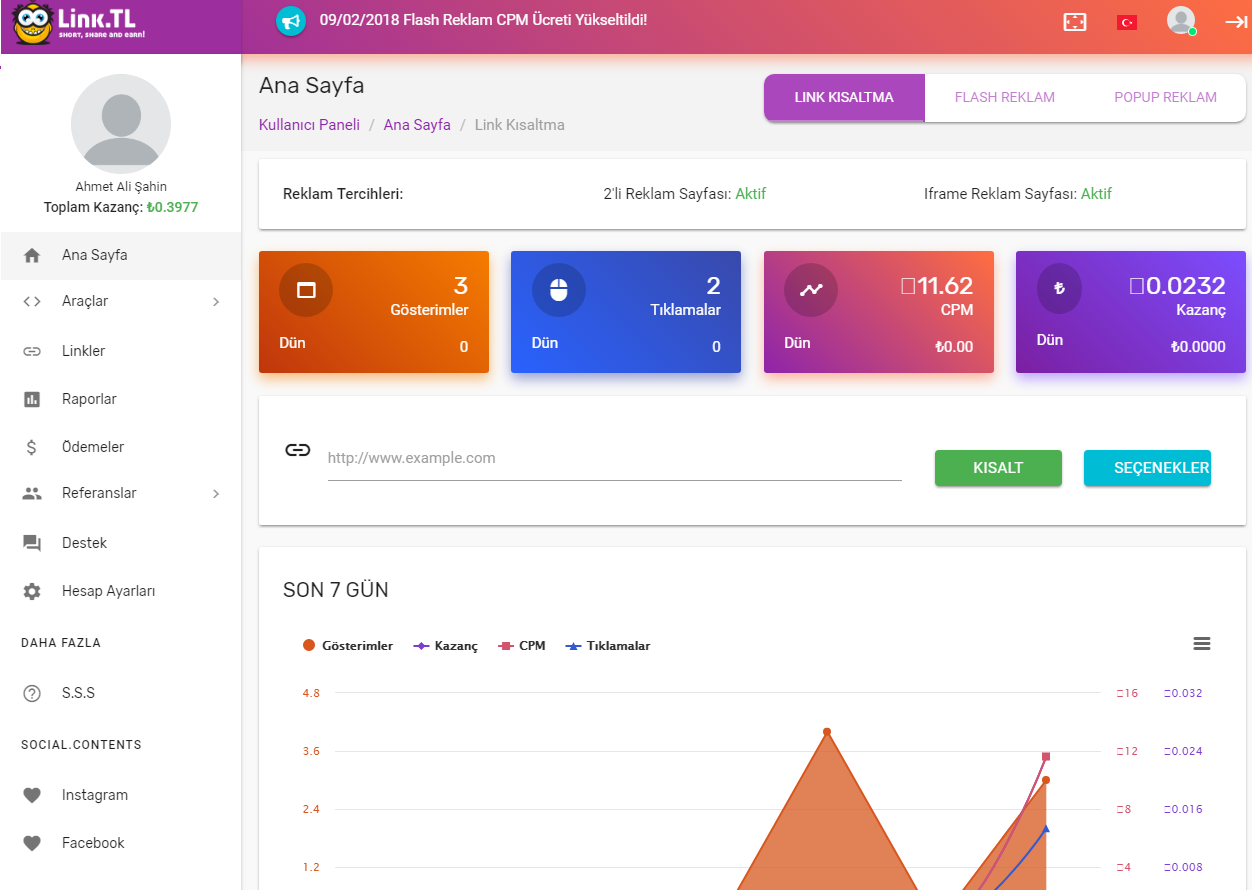Open the chart hamburger menu icon

[x=1202, y=644]
